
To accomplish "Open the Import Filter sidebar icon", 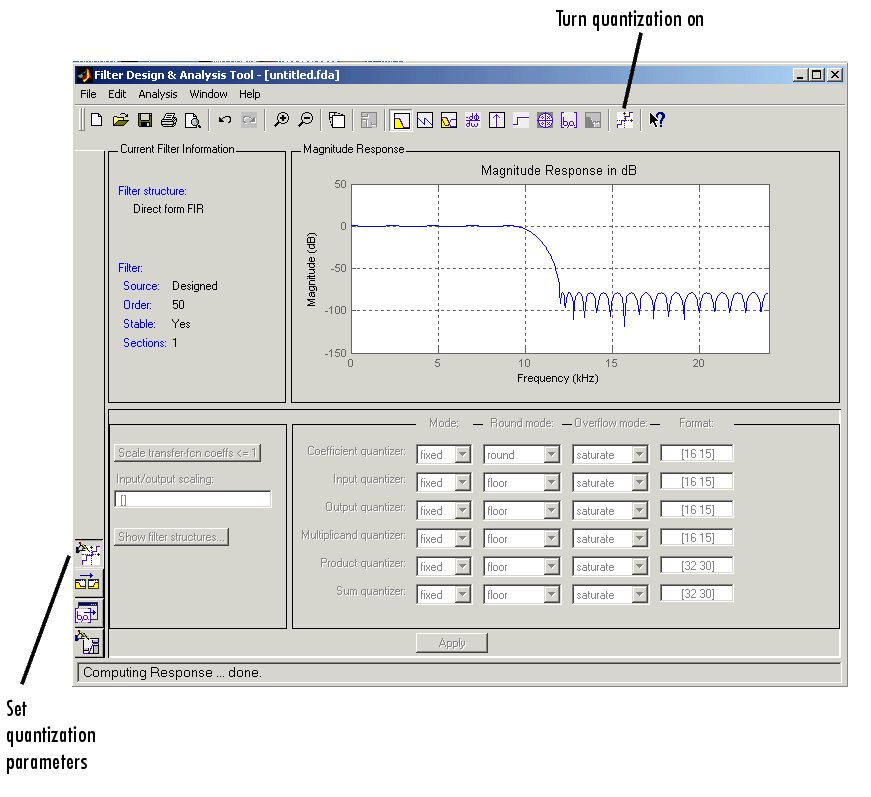I will (87, 613).
